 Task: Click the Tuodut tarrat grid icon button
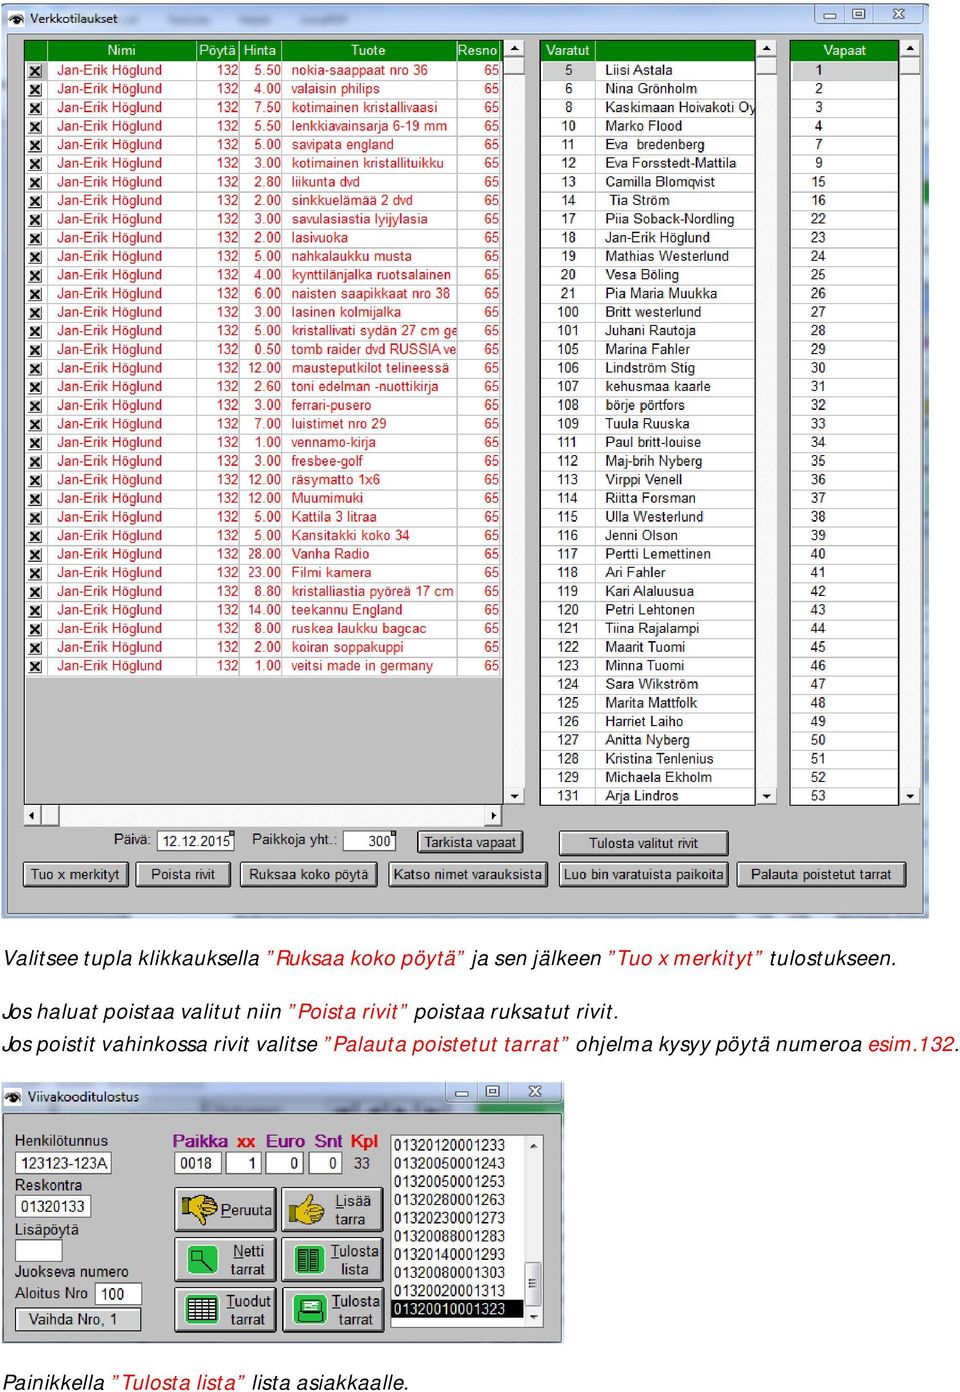[226, 1309]
